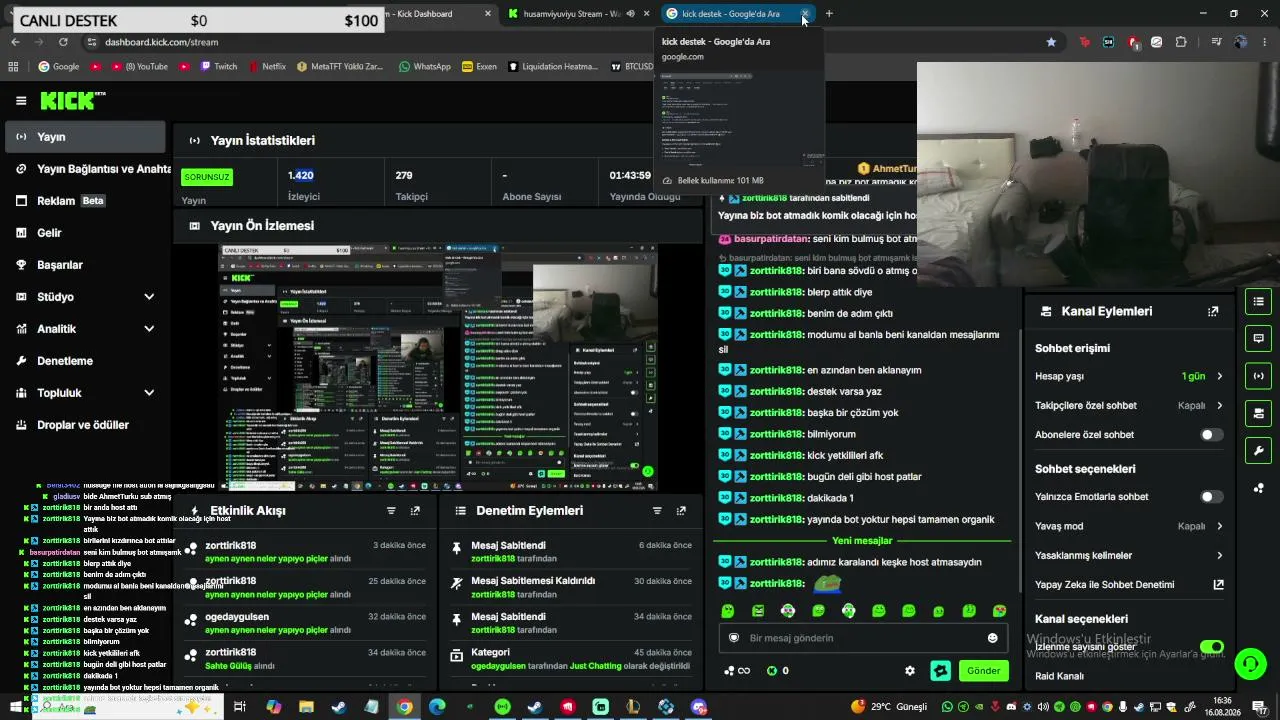1280x720 pixels.
Task: Pop out the Kanal Eylemleri panel
Action: pyautogui.click(x=1213, y=311)
